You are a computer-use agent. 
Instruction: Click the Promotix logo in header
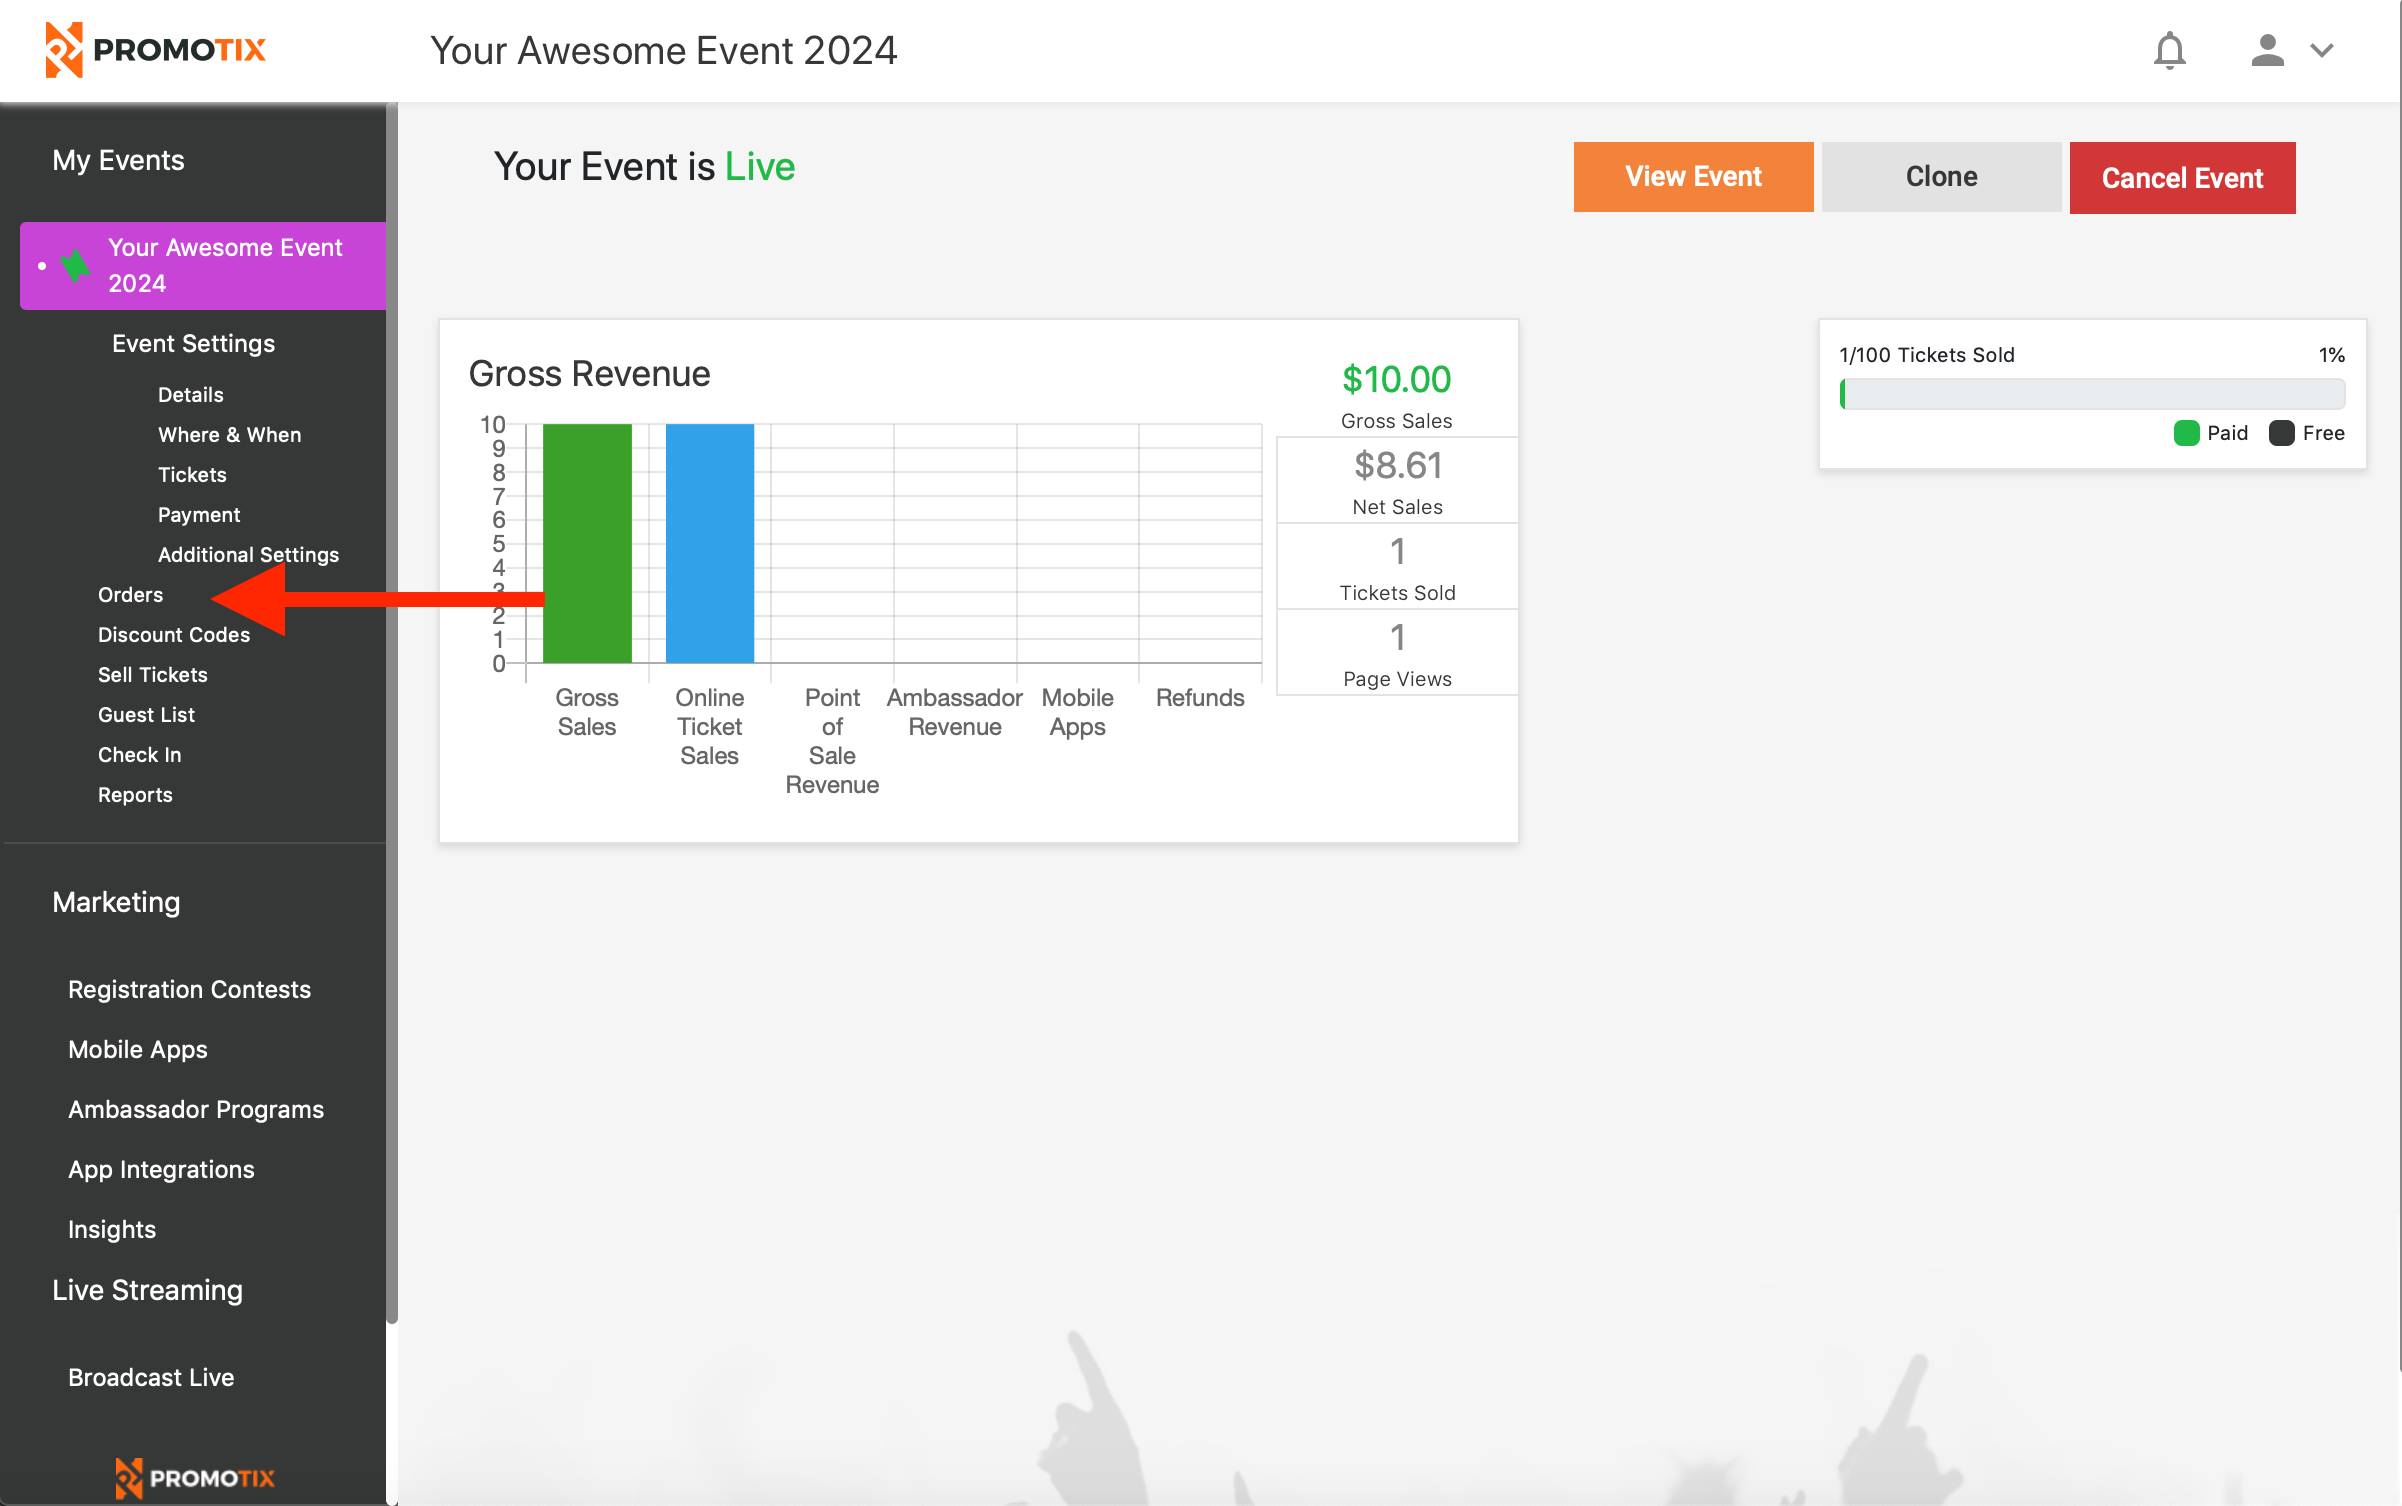pyautogui.click(x=155, y=50)
